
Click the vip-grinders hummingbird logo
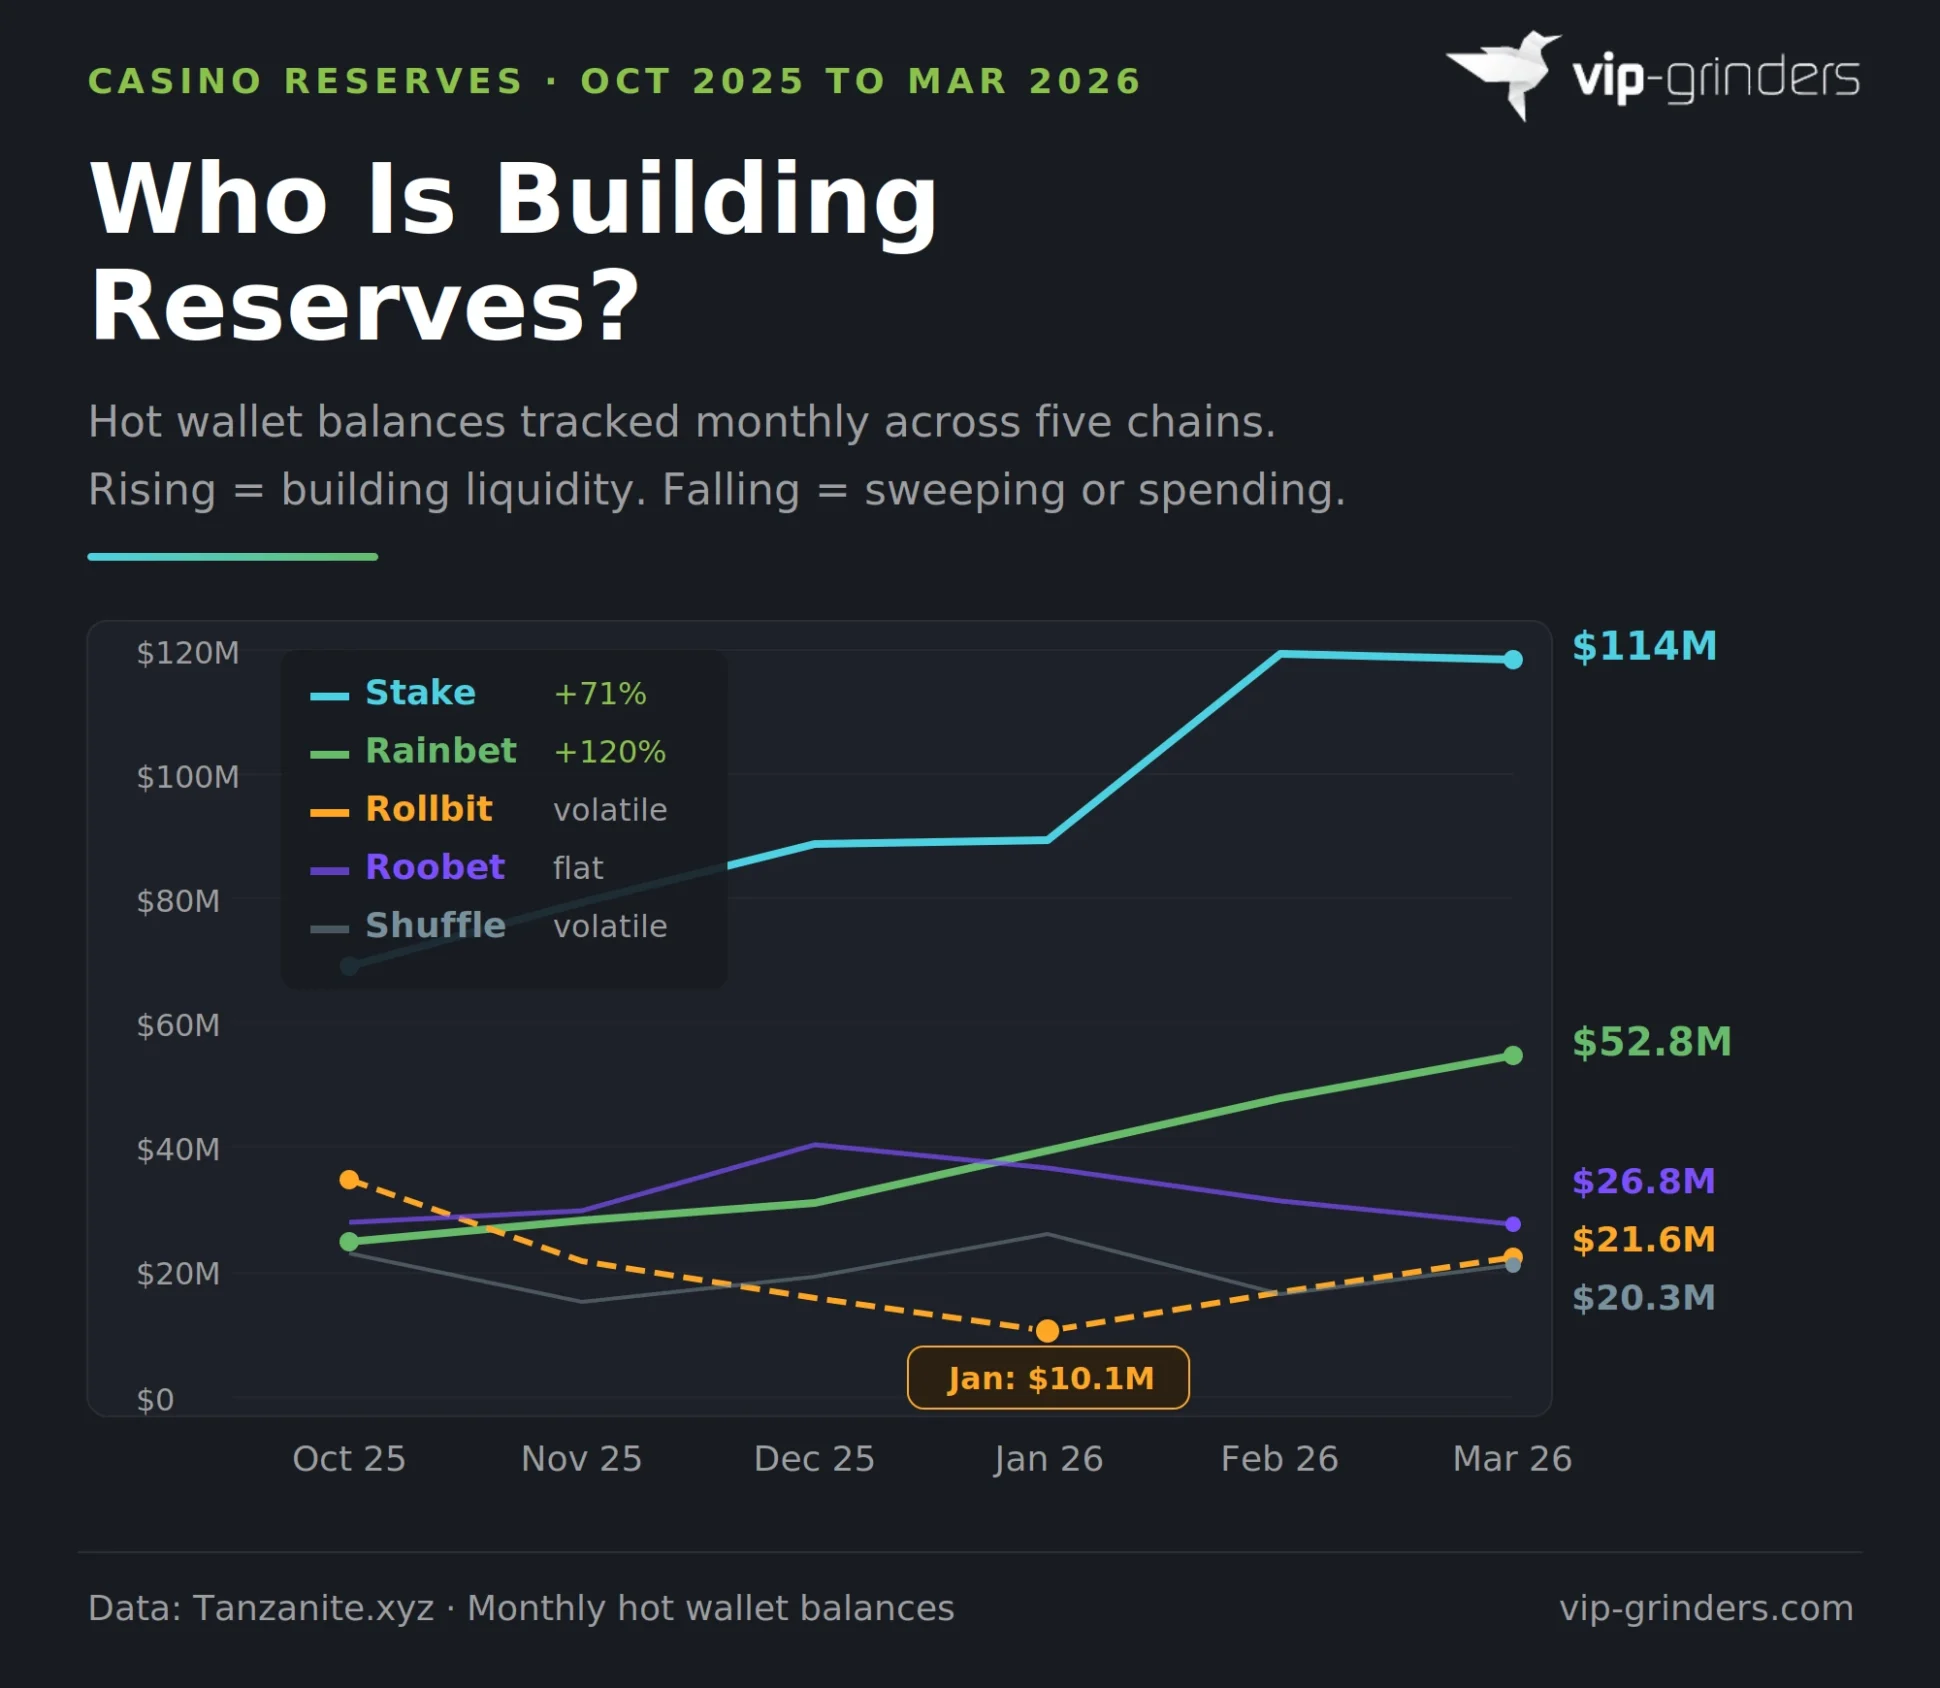1503,75
